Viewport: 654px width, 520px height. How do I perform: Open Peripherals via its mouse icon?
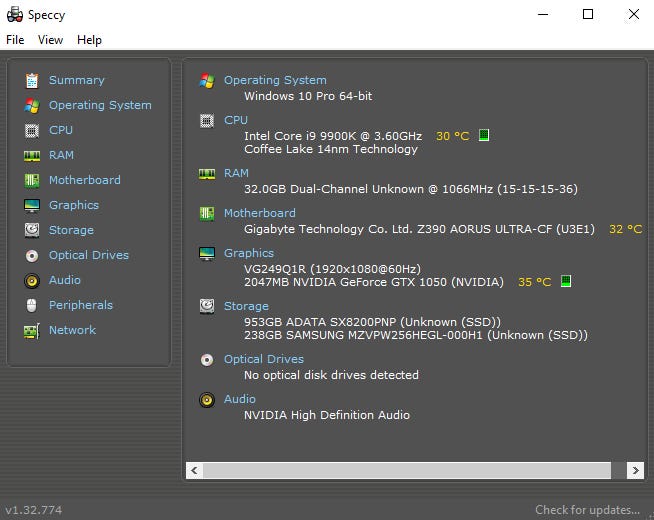(31, 305)
